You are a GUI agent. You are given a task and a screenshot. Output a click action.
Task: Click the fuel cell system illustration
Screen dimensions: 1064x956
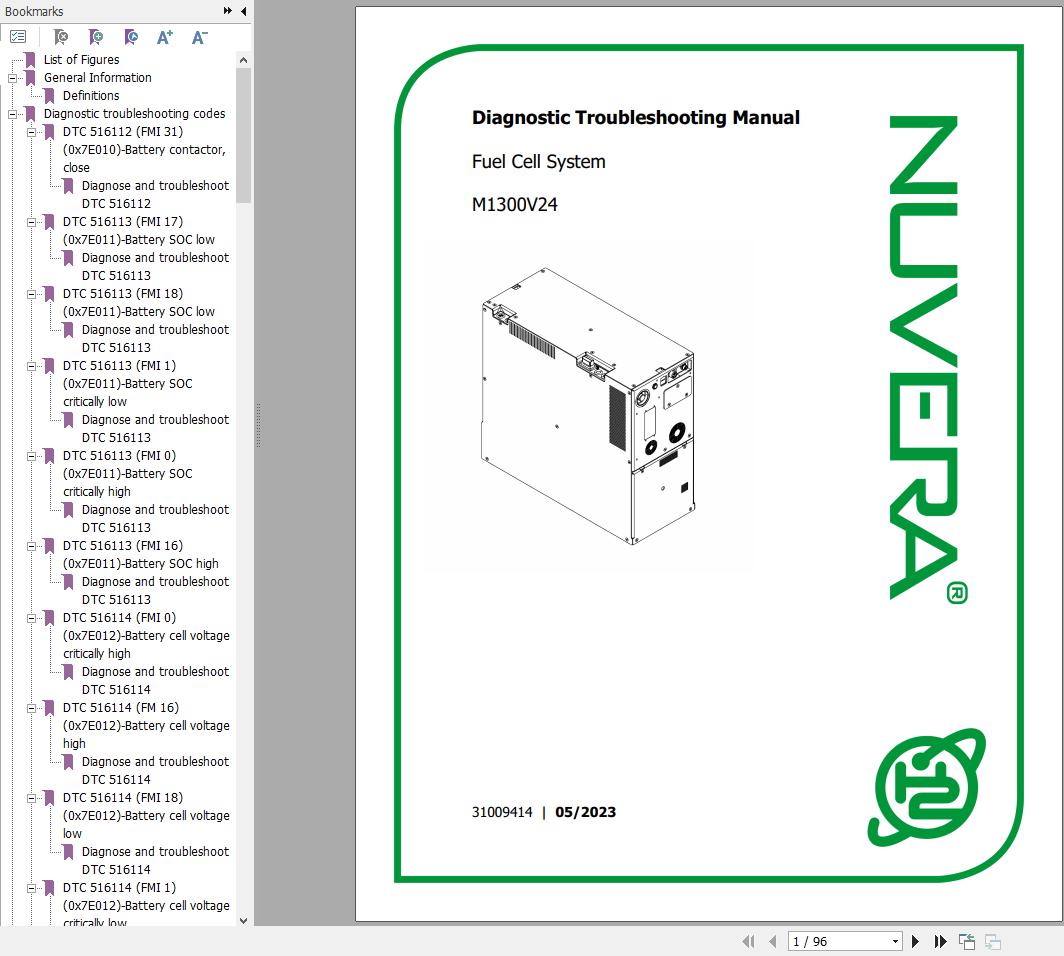pos(588,406)
